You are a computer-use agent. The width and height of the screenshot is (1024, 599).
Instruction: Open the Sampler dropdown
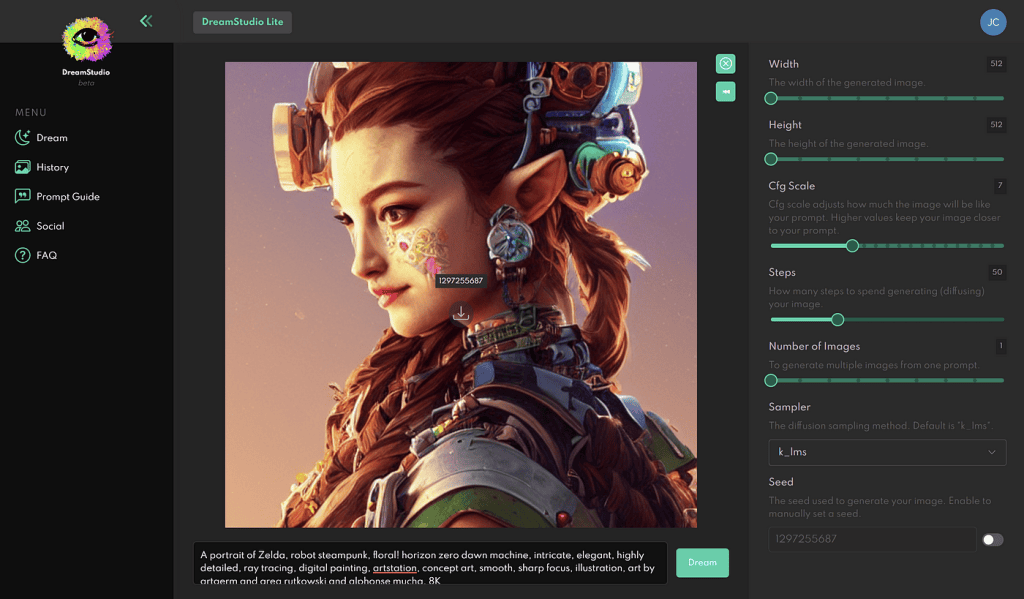pos(886,452)
